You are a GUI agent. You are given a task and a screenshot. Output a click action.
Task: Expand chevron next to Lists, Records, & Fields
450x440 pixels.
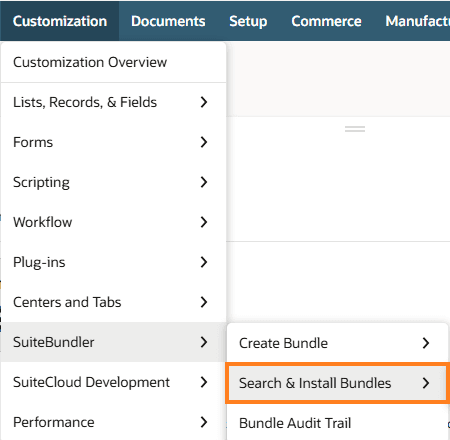[x=204, y=102]
